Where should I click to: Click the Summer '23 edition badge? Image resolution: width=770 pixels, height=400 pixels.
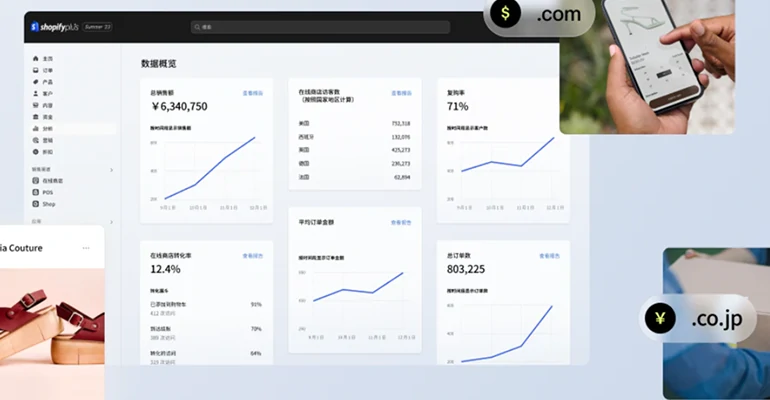pyautogui.click(x=98, y=27)
